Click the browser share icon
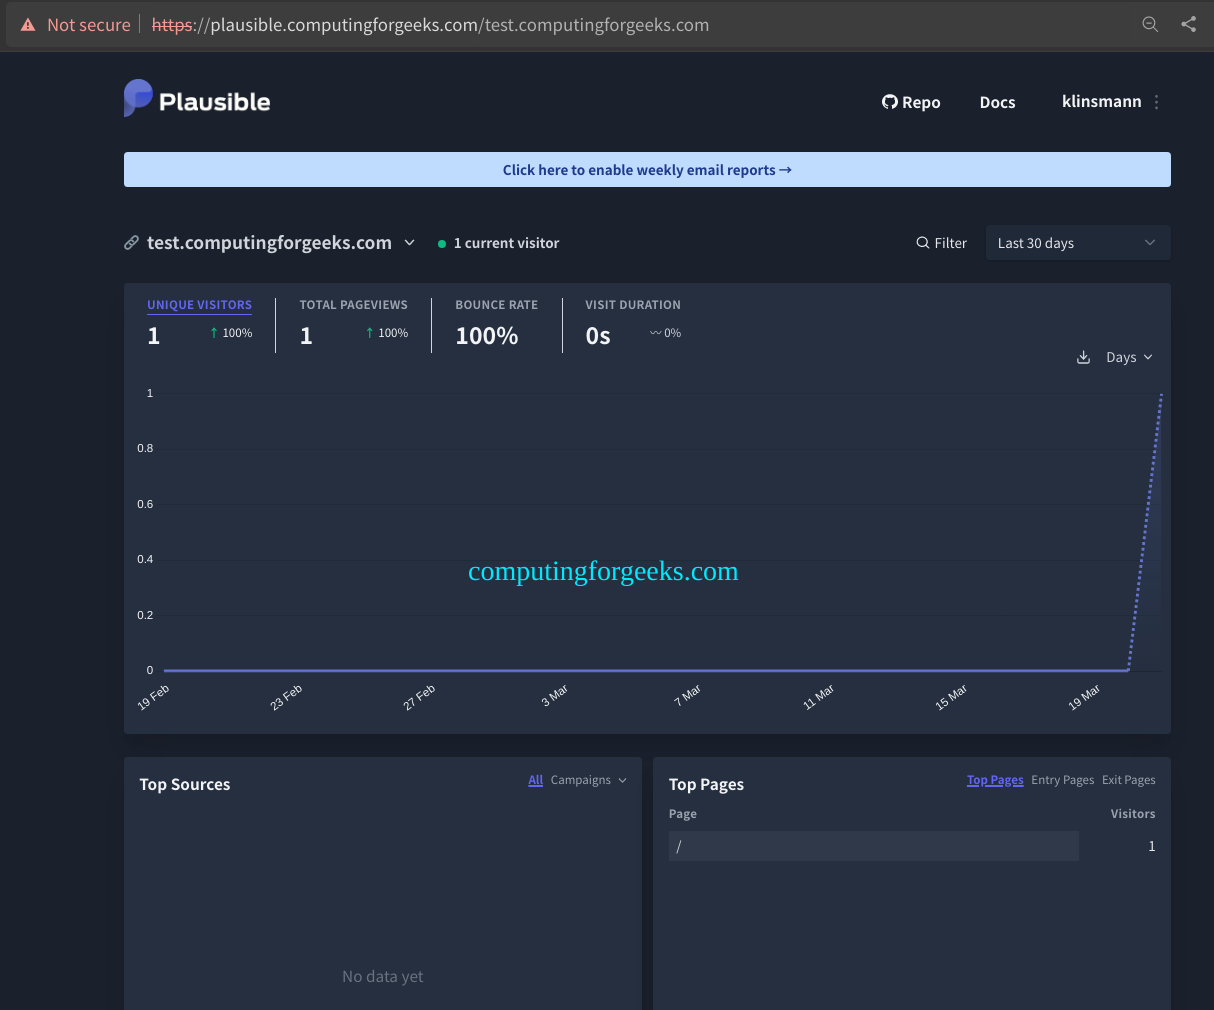Image resolution: width=1214 pixels, height=1010 pixels. tap(1188, 24)
